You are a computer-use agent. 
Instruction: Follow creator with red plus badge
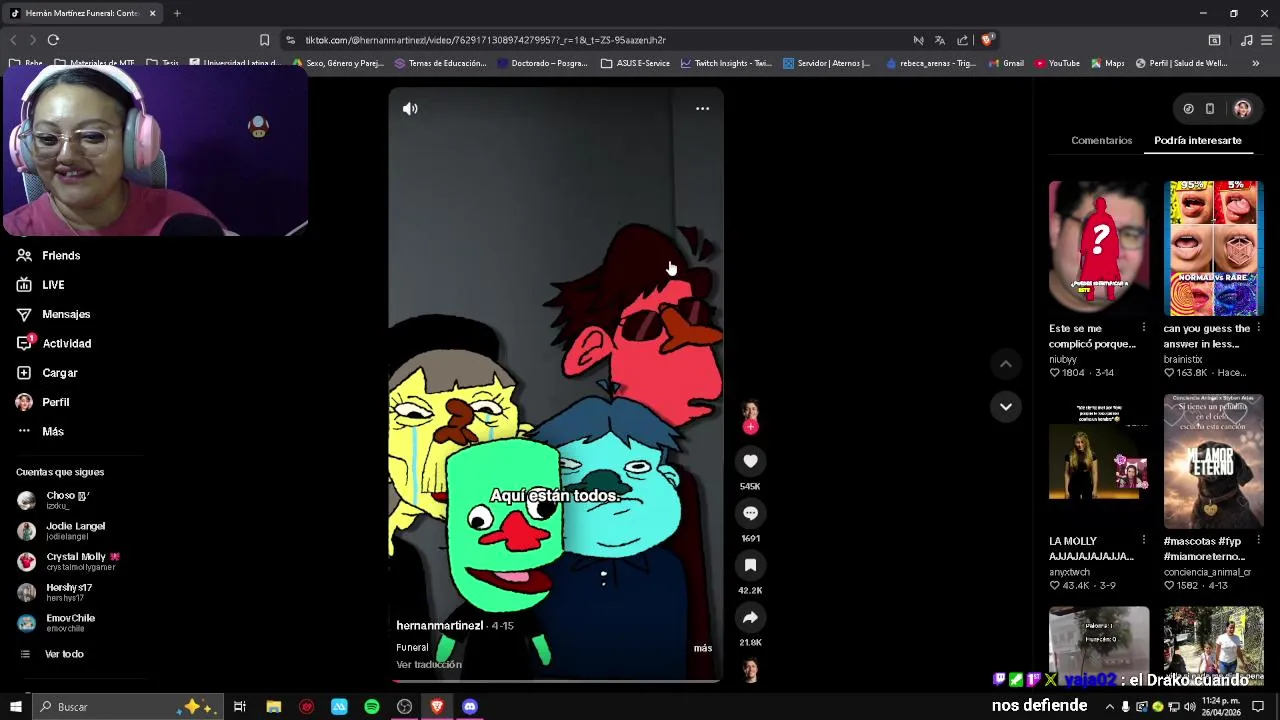pos(750,427)
